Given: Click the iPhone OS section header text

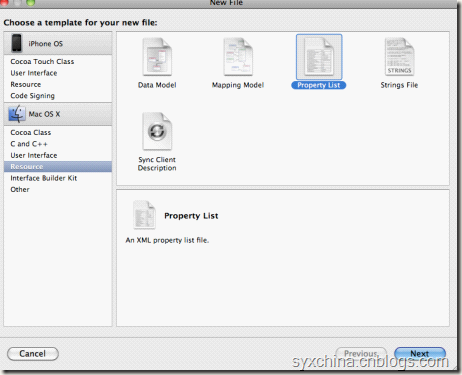Looking at the screenshot, I should point(46,44).
